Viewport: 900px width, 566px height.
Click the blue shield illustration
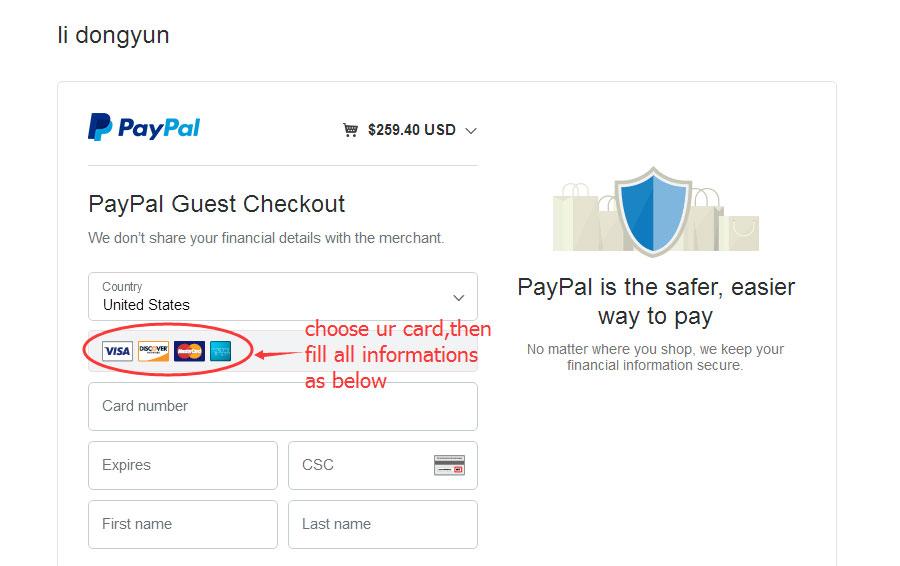tap(653, 211)
